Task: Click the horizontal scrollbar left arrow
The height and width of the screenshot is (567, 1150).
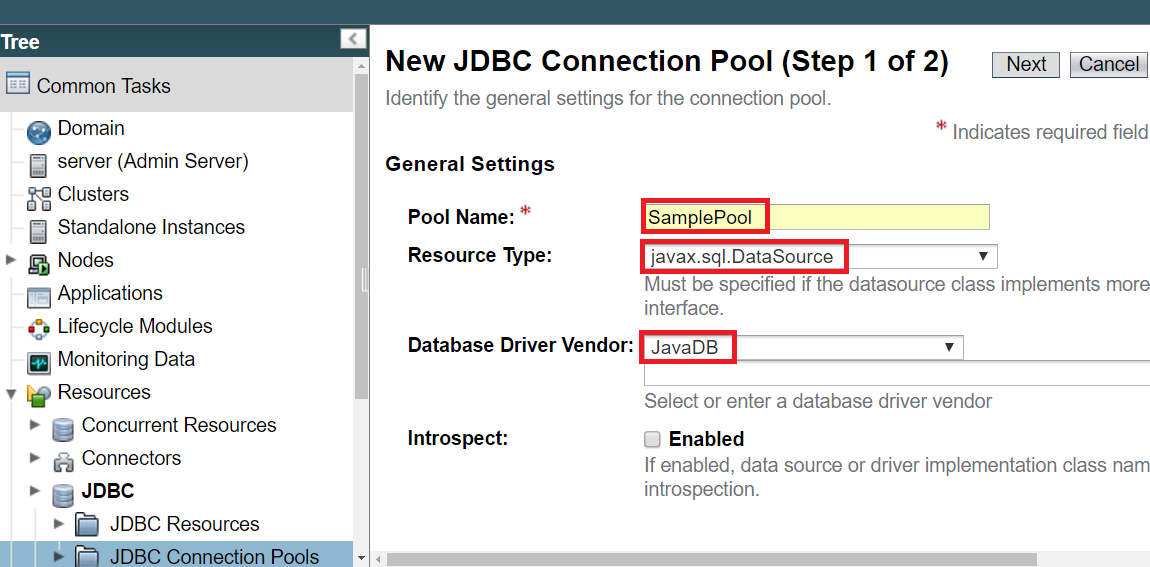Action: [x=378, y=560]
